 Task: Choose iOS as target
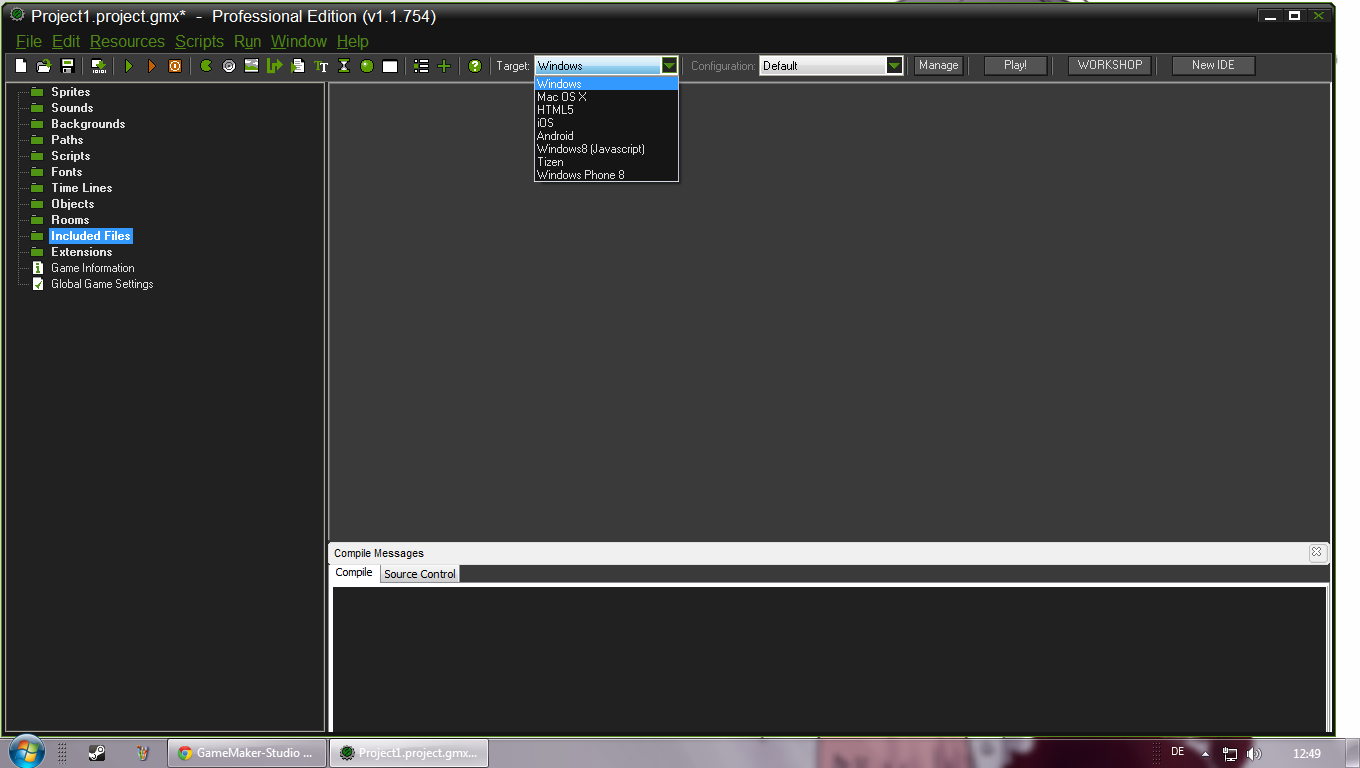click(x=606, y=123)
